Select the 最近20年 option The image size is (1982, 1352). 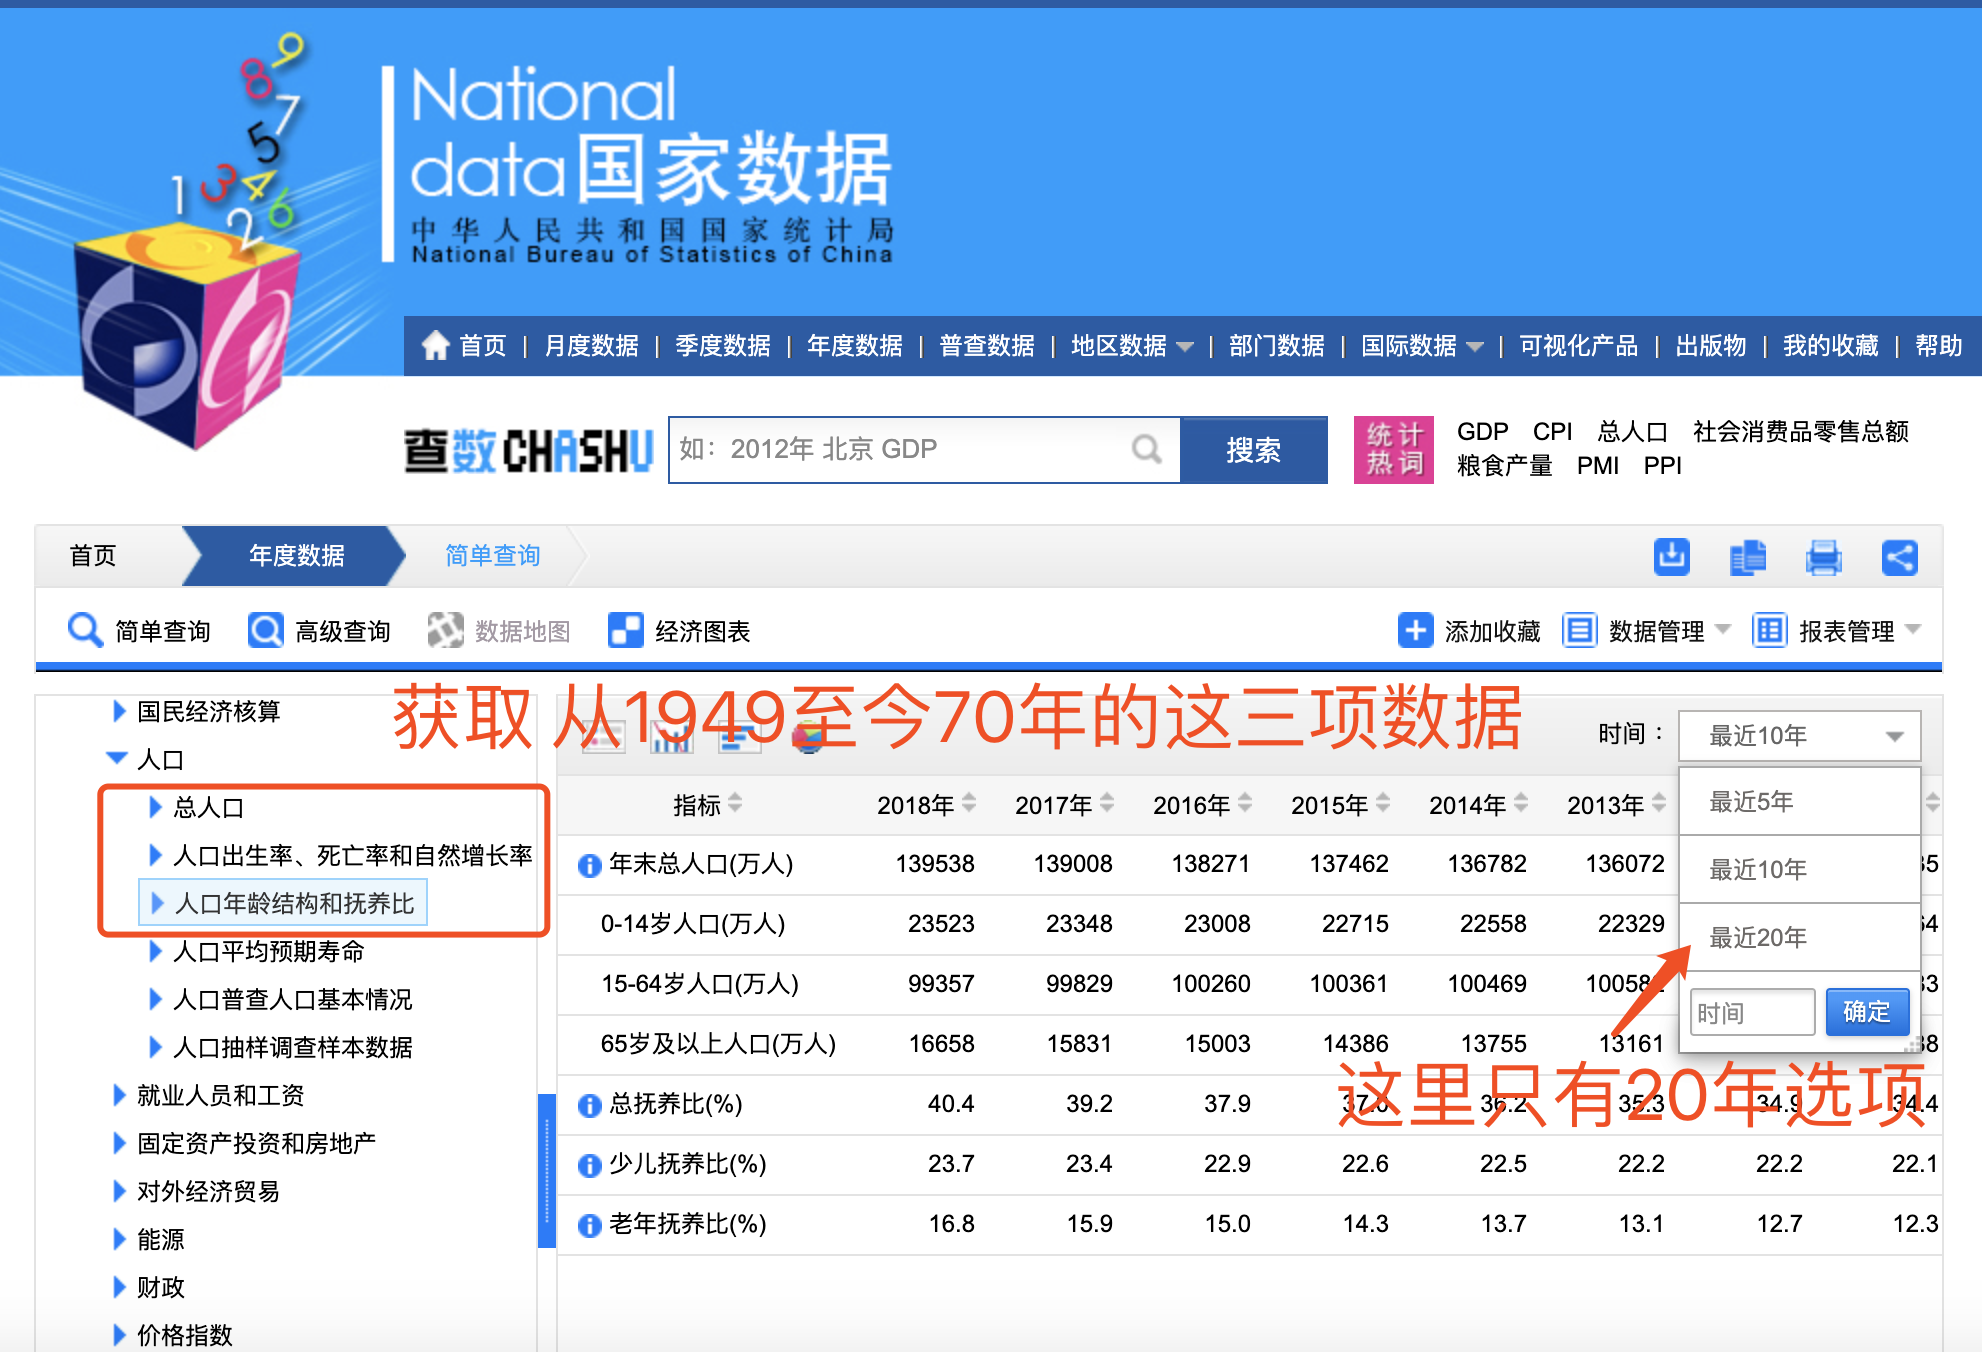click(1757, 937)
